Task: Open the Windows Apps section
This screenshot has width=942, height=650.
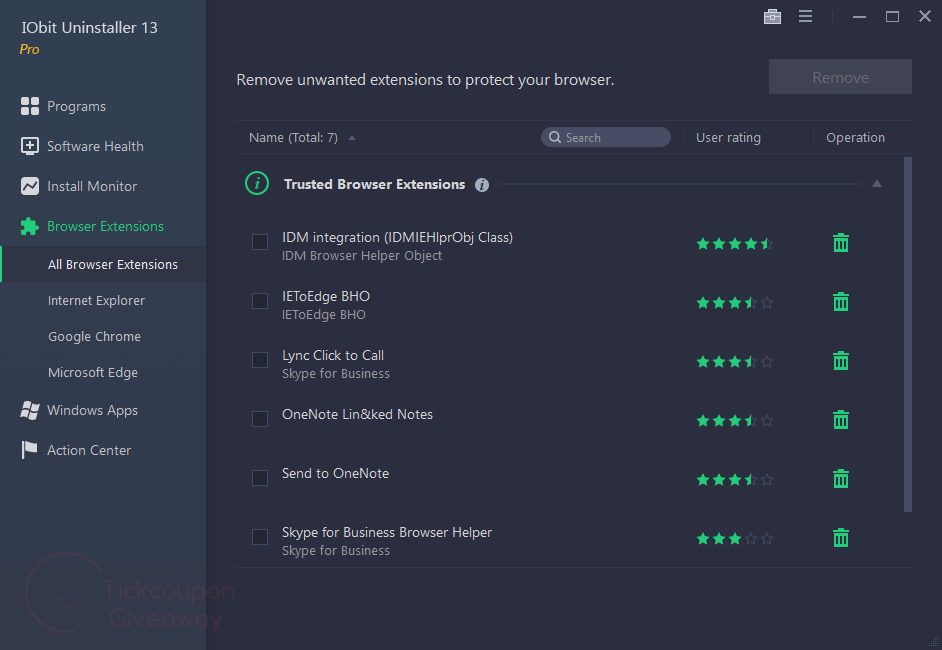Action: click(93, 410)
